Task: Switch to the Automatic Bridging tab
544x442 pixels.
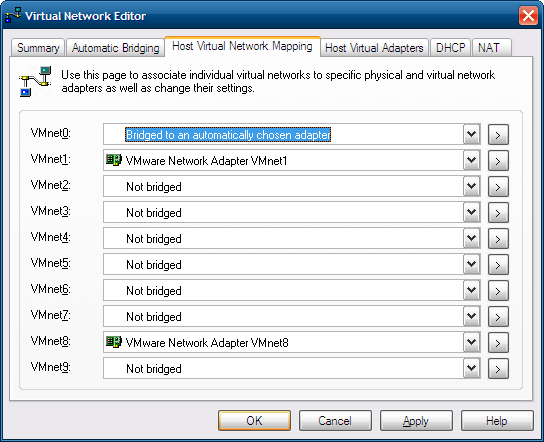Action: coord(115,48)
